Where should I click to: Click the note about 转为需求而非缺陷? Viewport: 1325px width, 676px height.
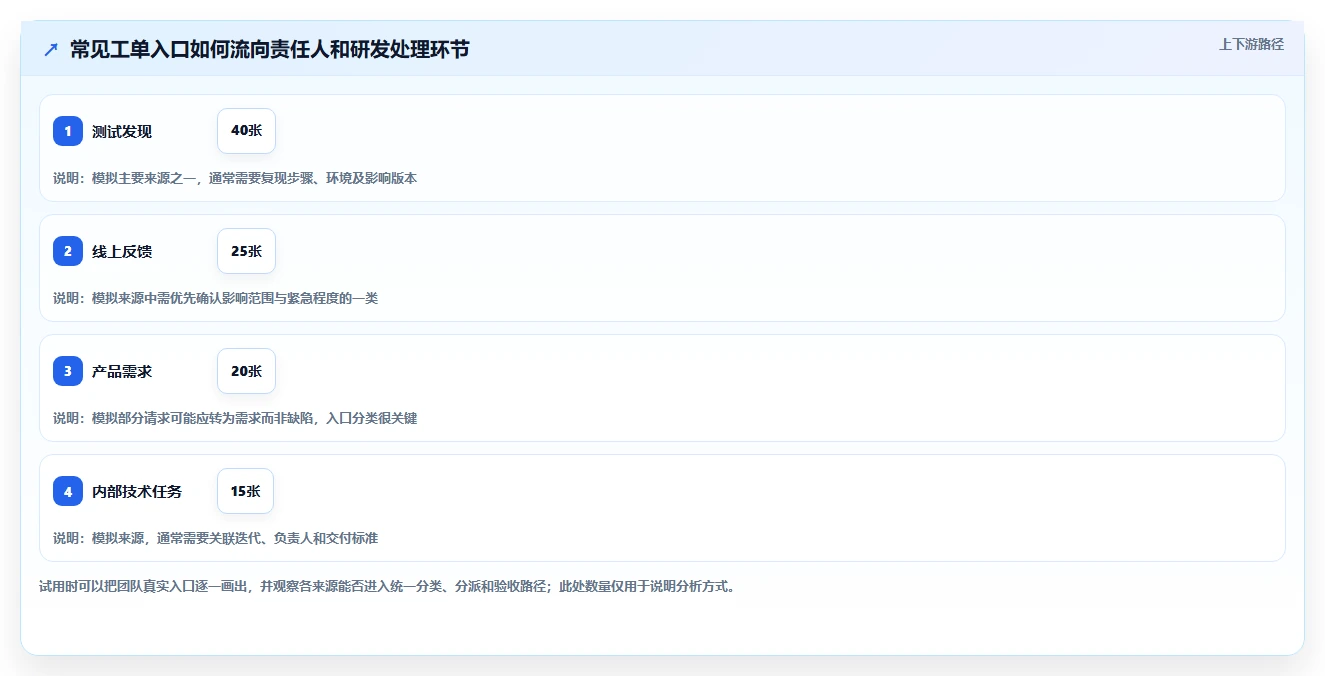pos(235,418)
